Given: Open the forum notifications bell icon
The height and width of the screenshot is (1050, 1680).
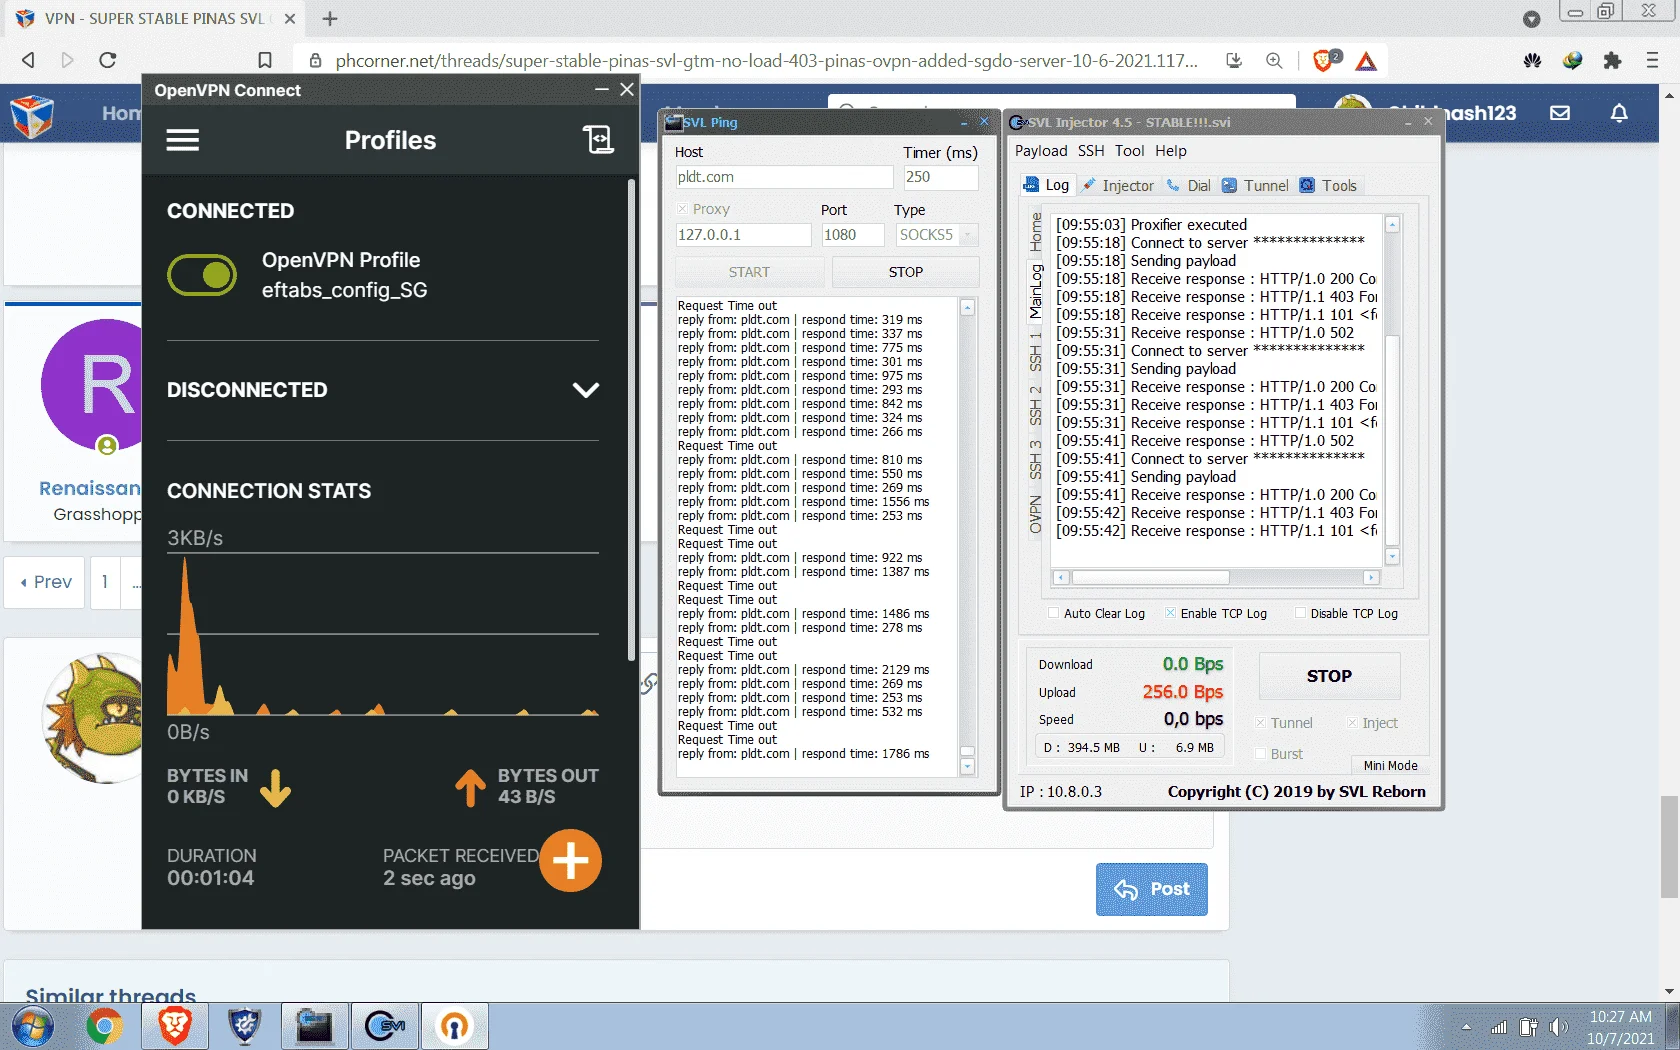Looking at the screenshot, I should tap(1619, 113).
